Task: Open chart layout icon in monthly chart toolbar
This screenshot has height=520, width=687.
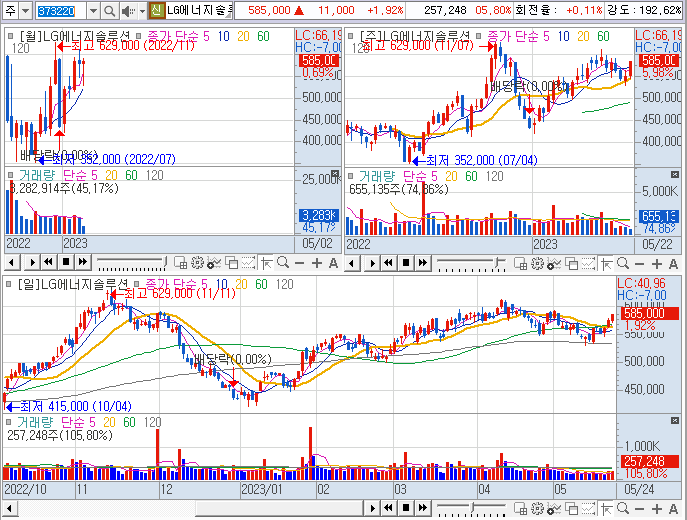Action: coord(181,263)
